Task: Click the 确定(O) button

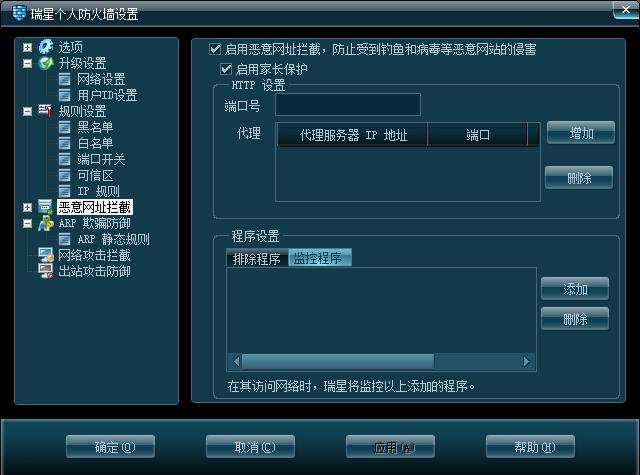Action: click(111, 447)
